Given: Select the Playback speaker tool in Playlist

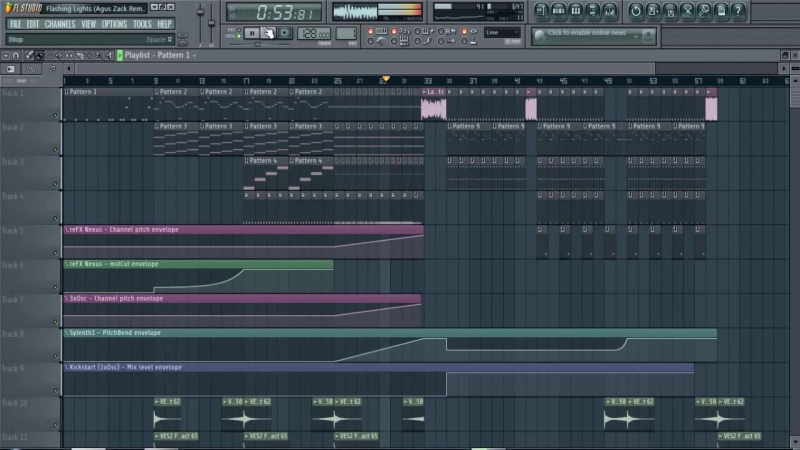Looking at the screenshot, I should tap(109, 55).
